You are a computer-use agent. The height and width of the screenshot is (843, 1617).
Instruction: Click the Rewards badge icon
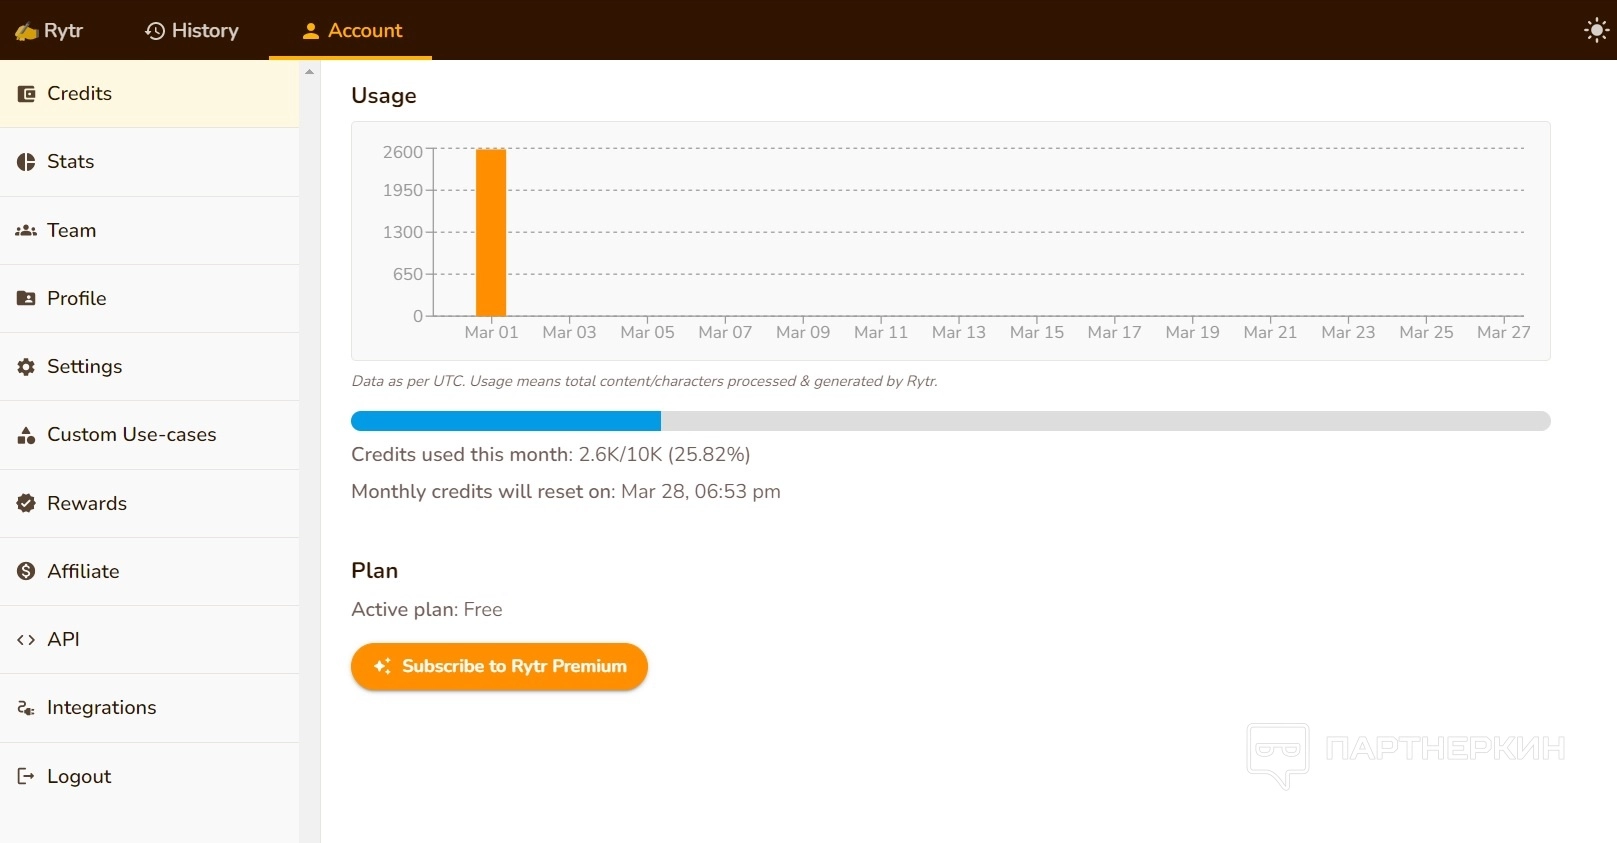pos(26,503)
